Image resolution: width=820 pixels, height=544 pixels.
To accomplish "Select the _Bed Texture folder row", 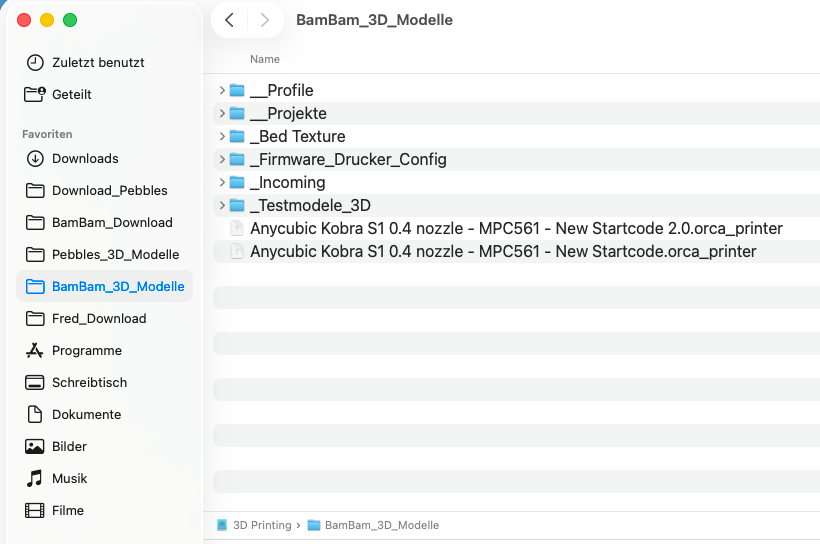I will 297,137.
